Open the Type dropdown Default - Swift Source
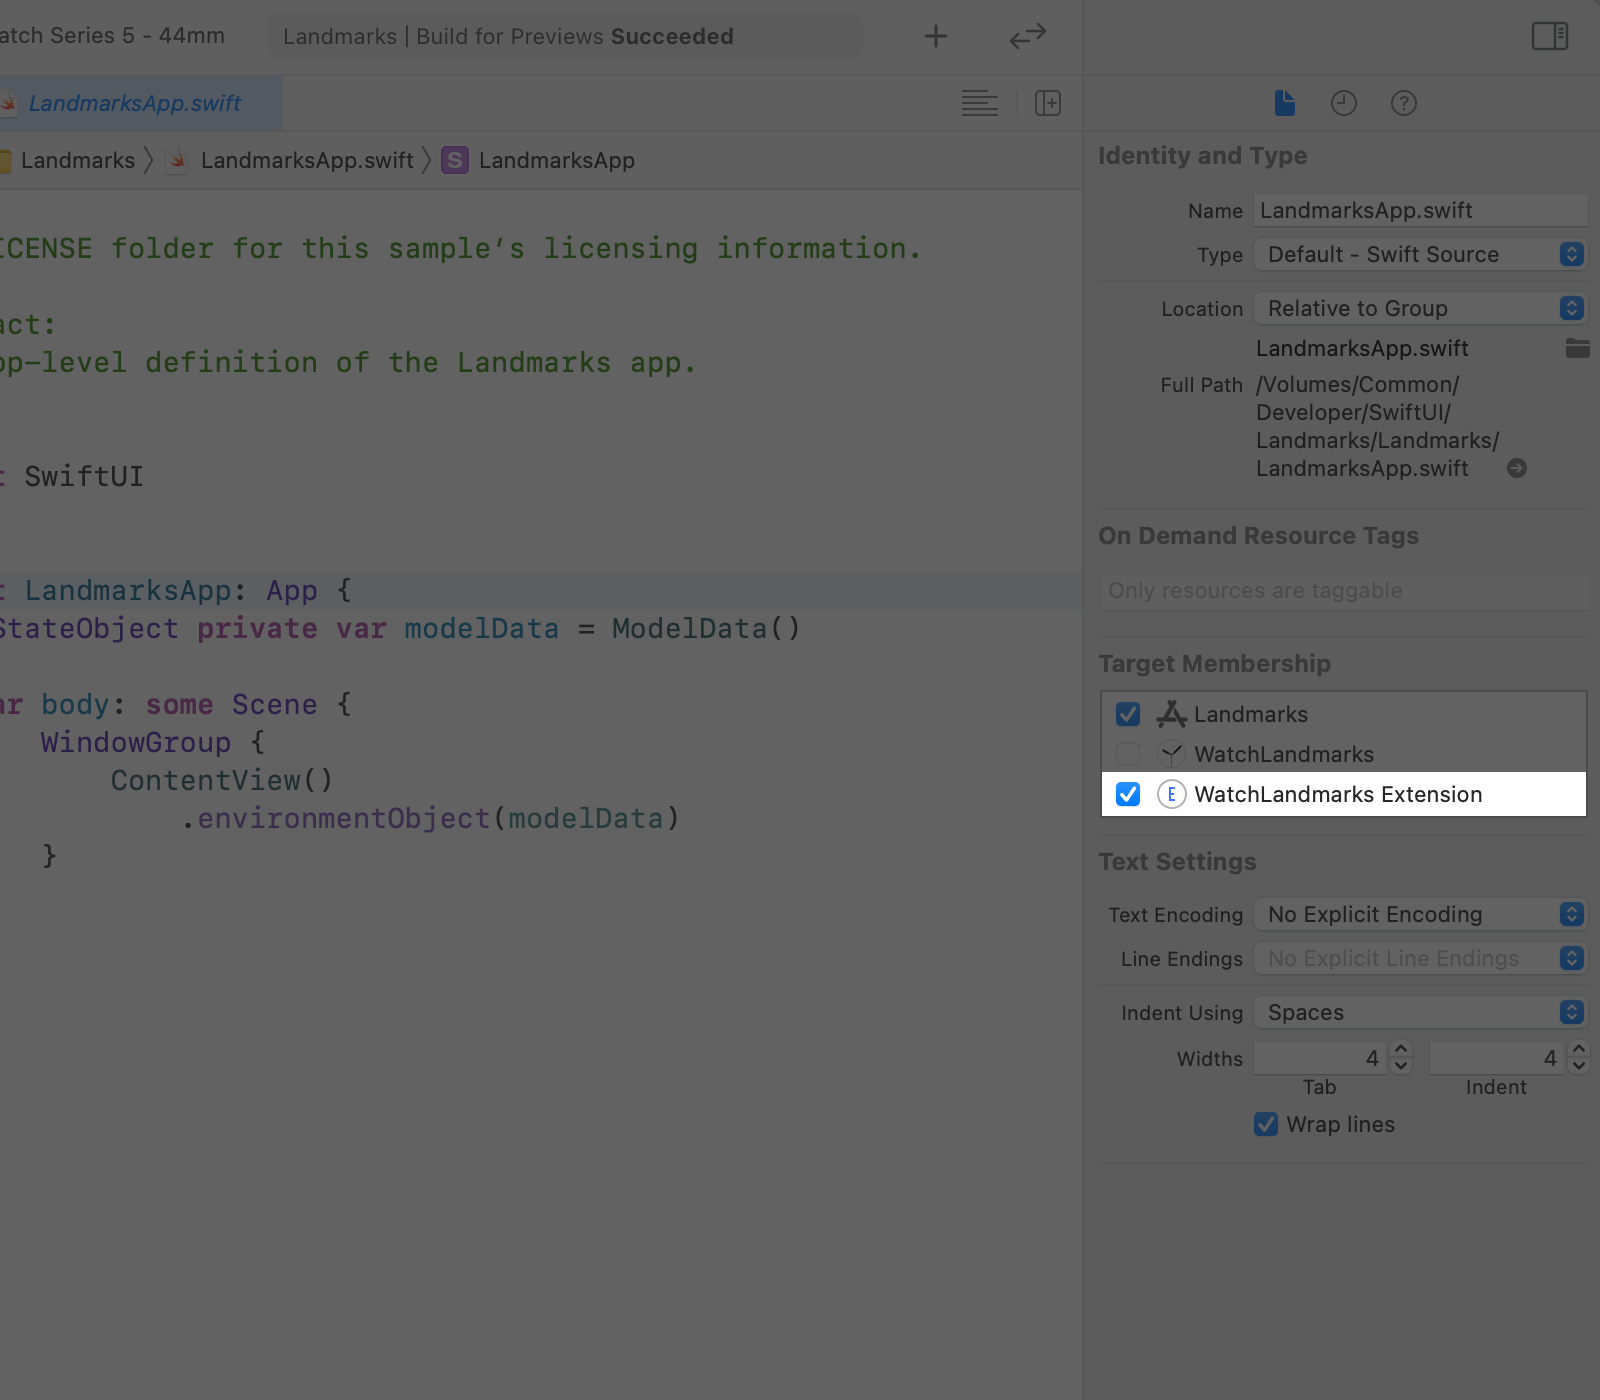 1420,255
